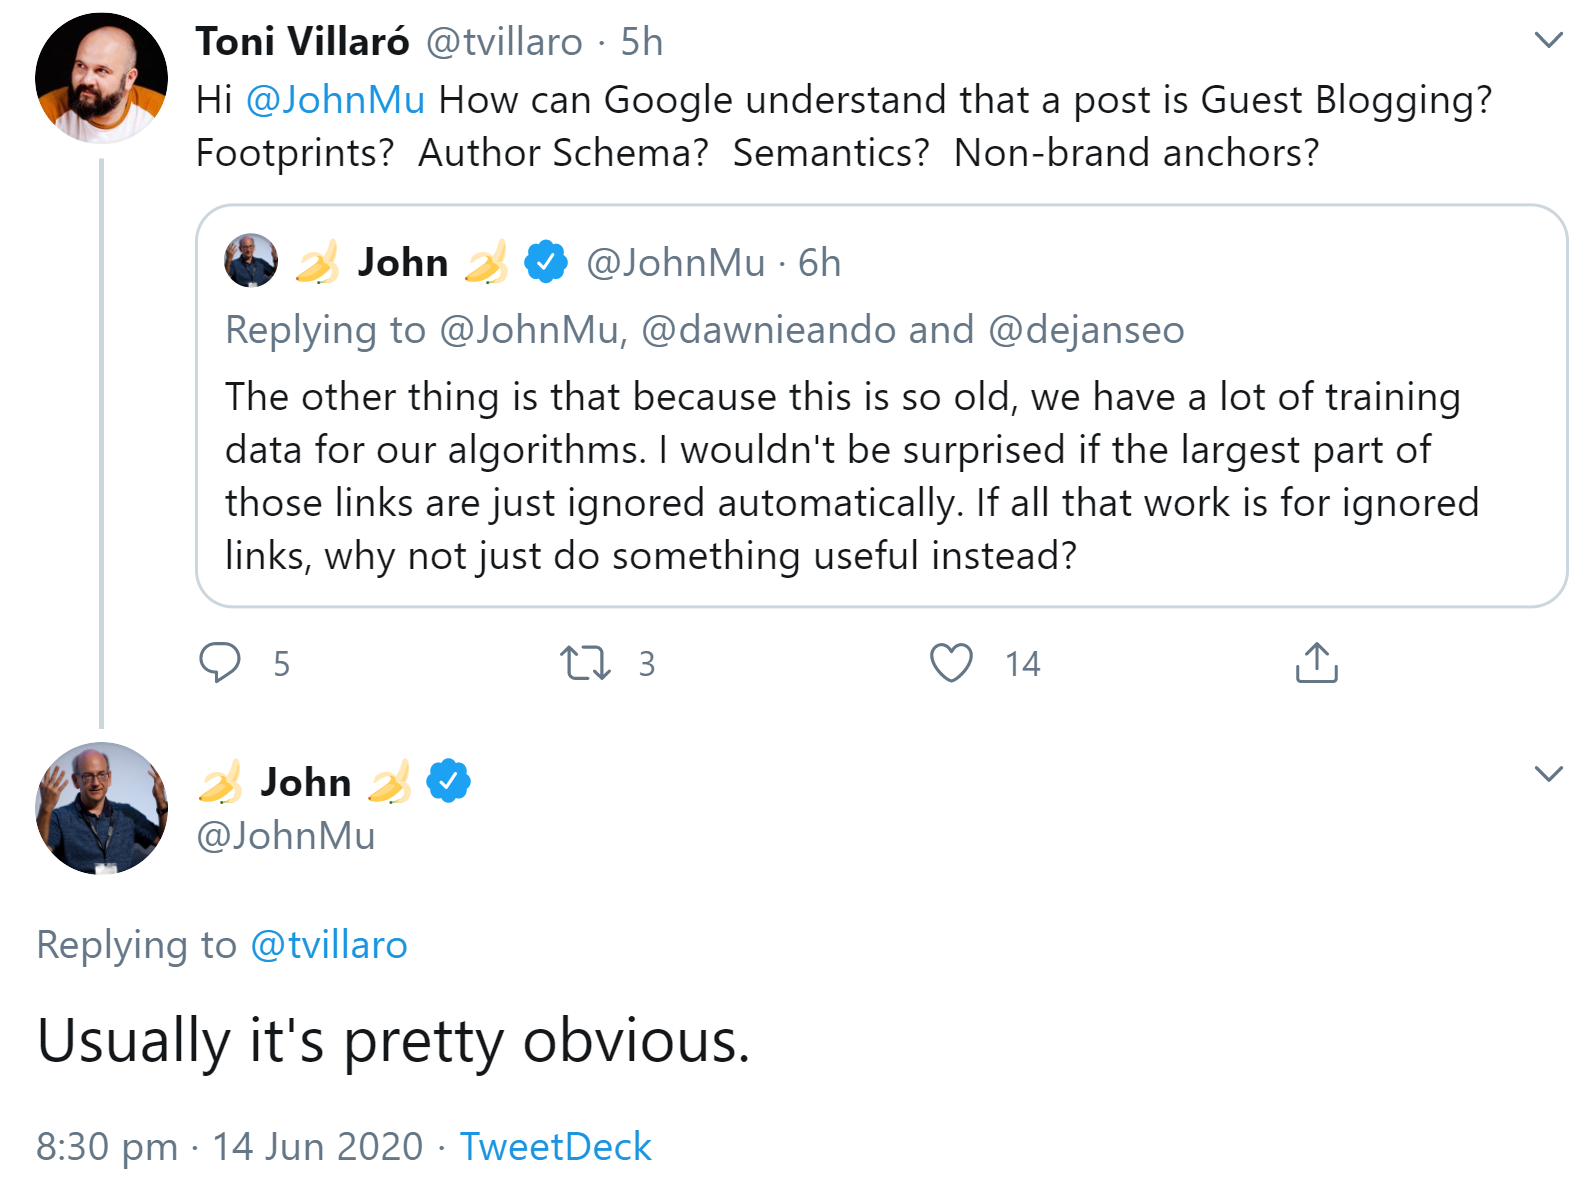Click John's small avatar in quoted tweet

tap(251, 261)
